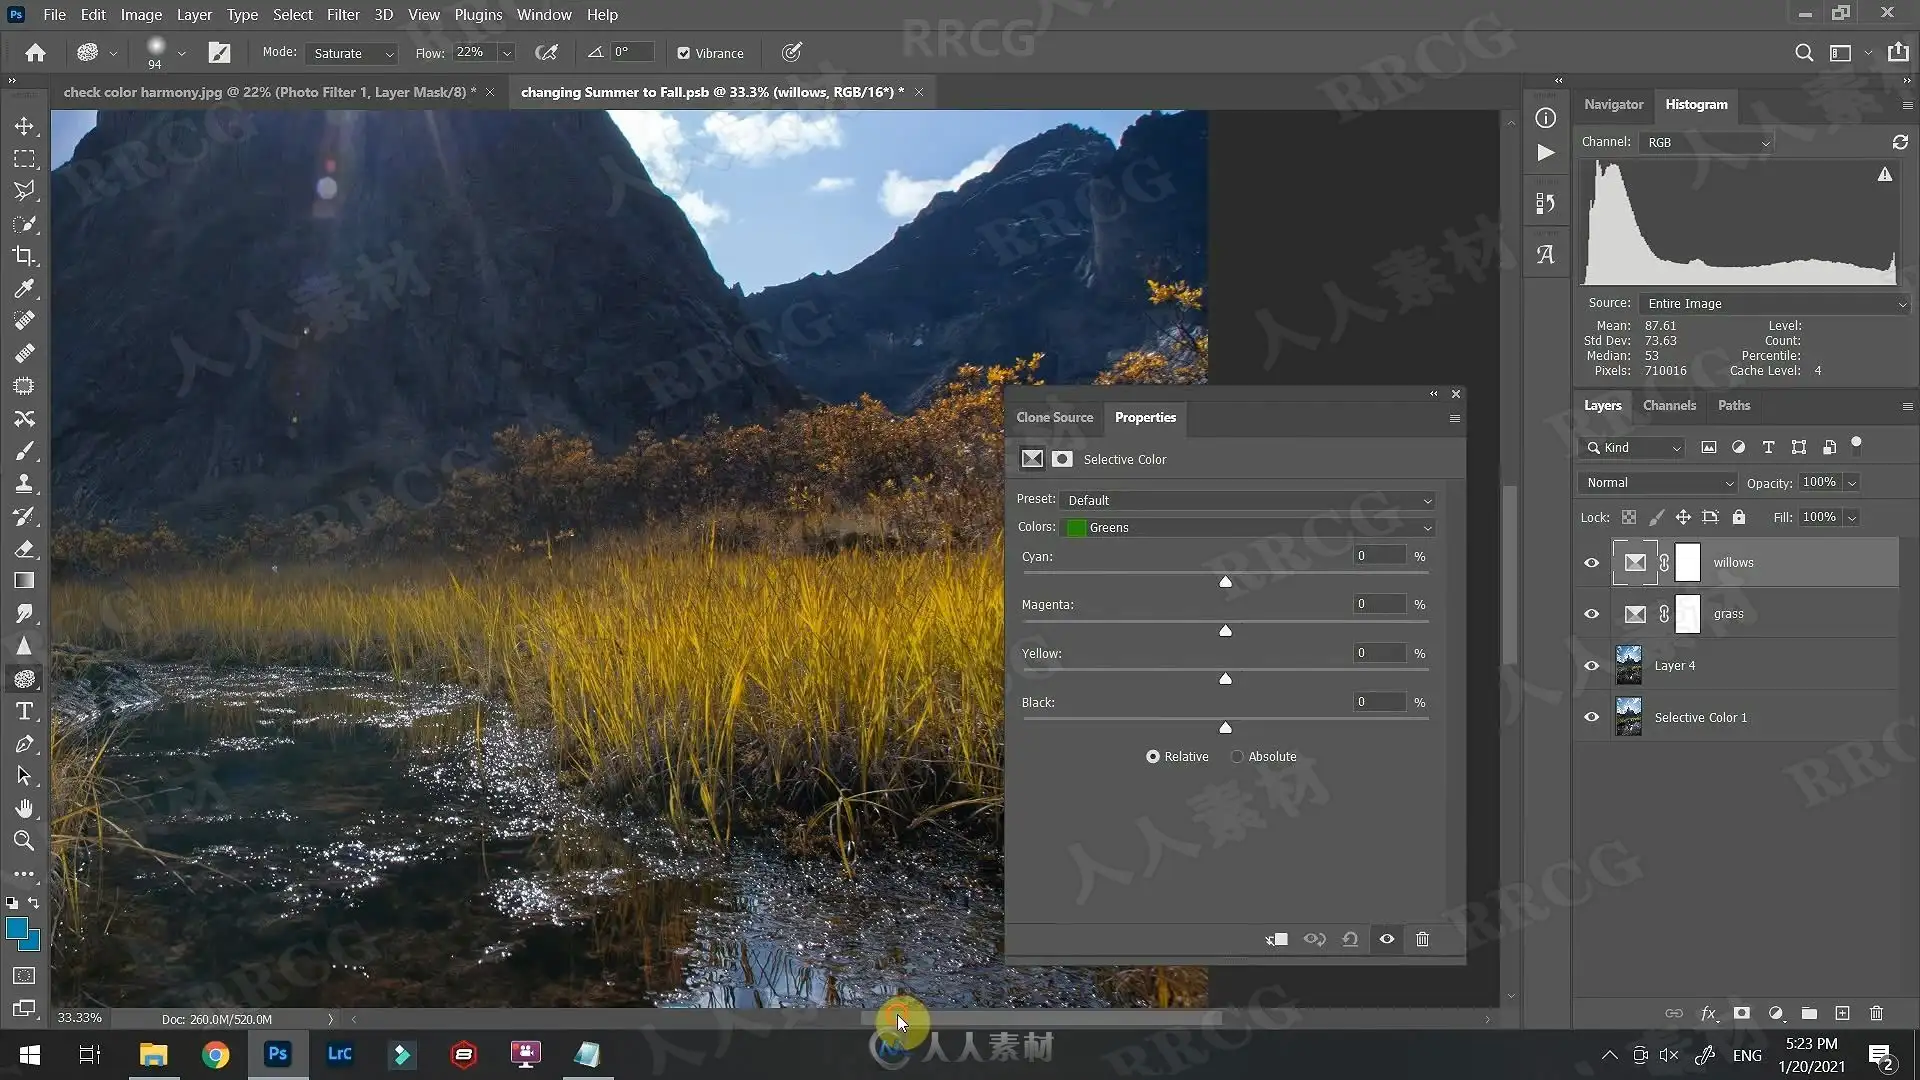Image resolution: width=1920 pixels, height=1080 pixels.
Task: Select the Absolute radio button
Action: (1237, 757)
